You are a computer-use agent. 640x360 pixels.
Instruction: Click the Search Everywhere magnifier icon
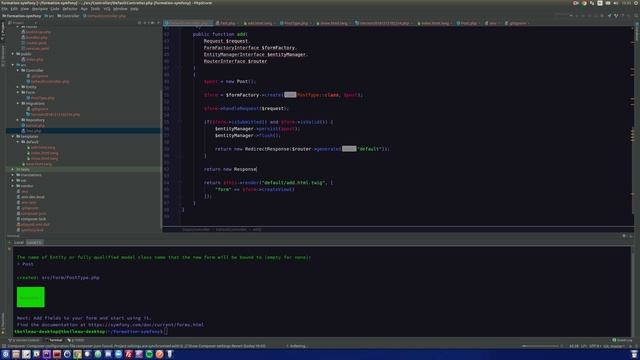click(x=636, y=16)
